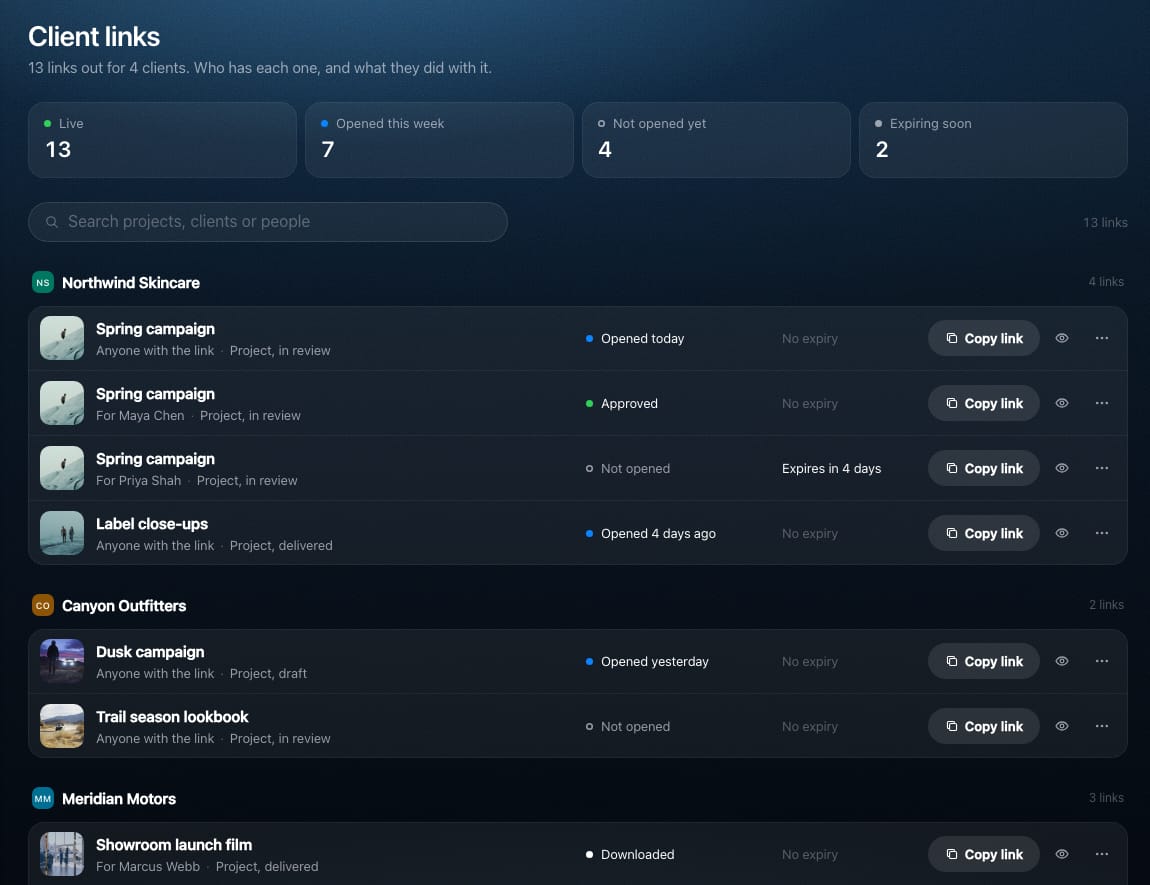Open the 'Opened today' Spring campaign thumbnail
Screen dimensions: 1150x885
[x=62, y=338]
